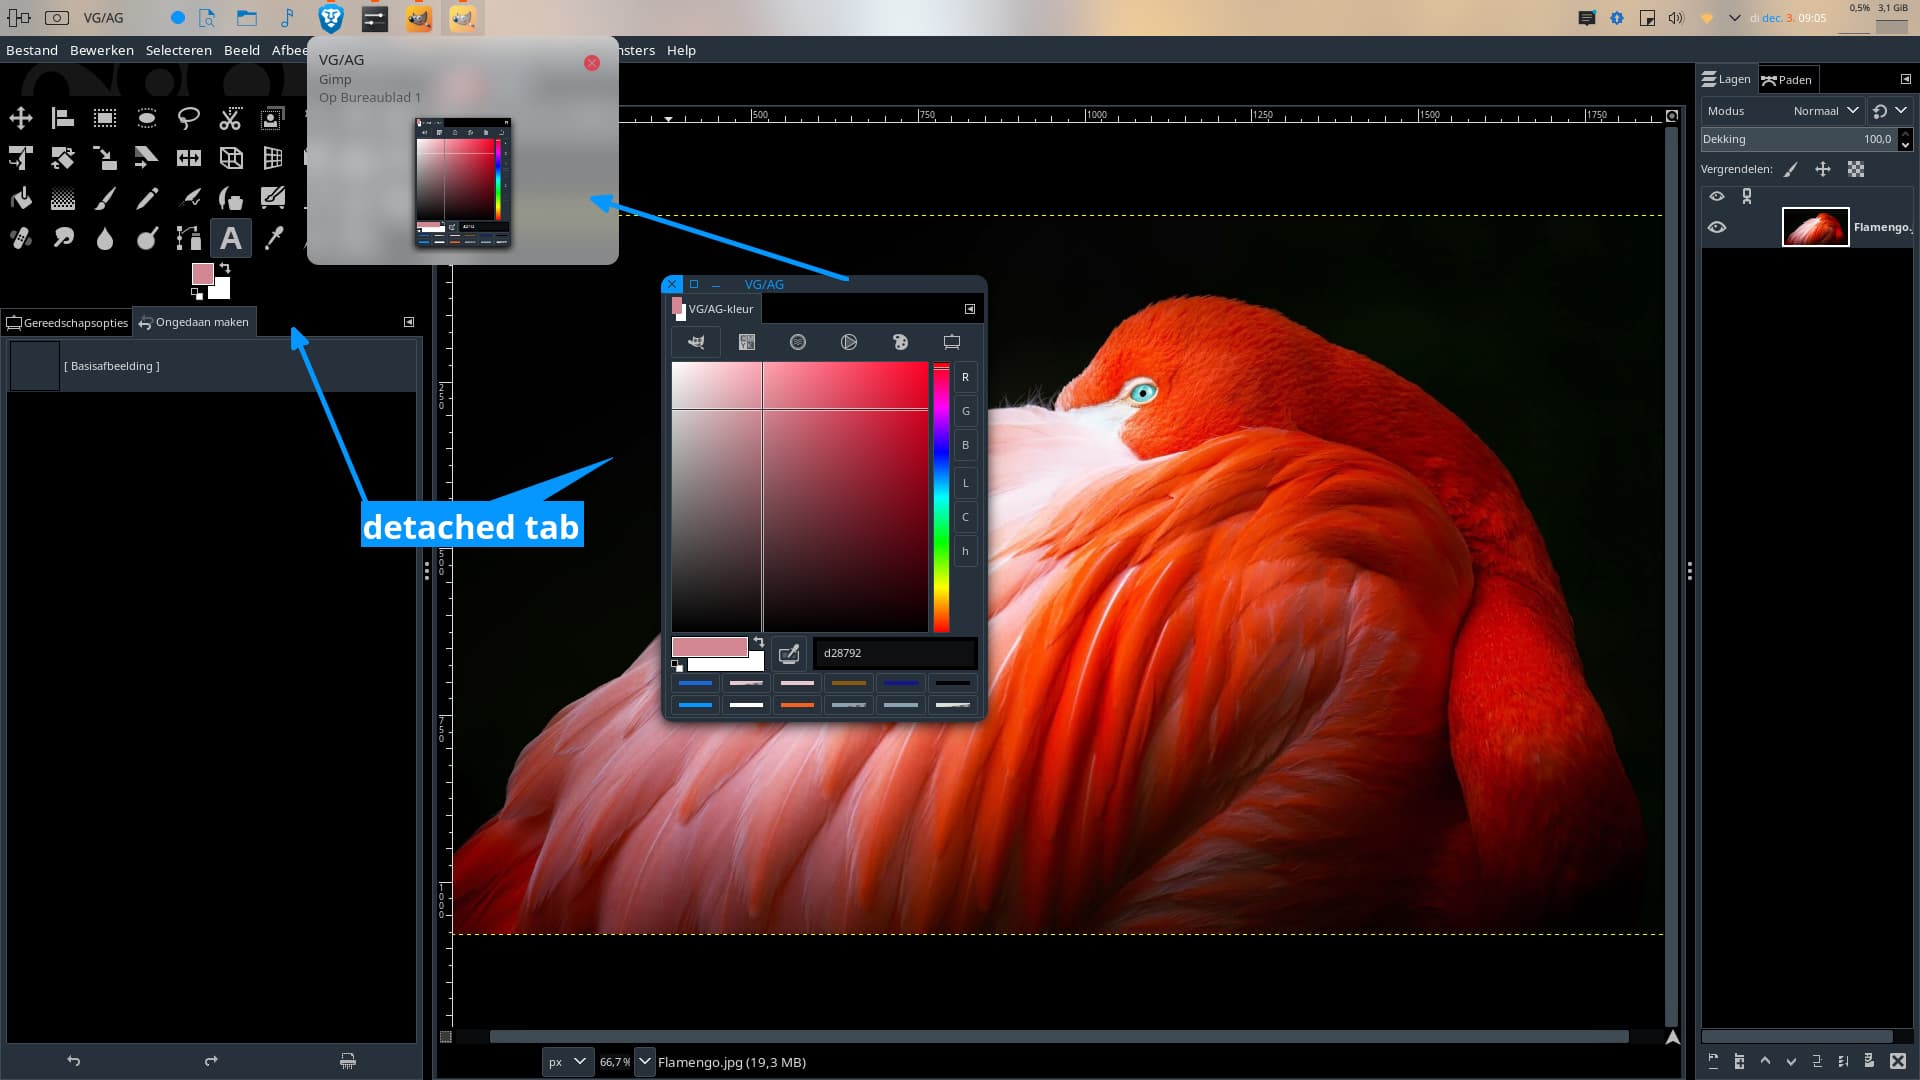Open the px unit dropdown in status bar

[567, 1062]
